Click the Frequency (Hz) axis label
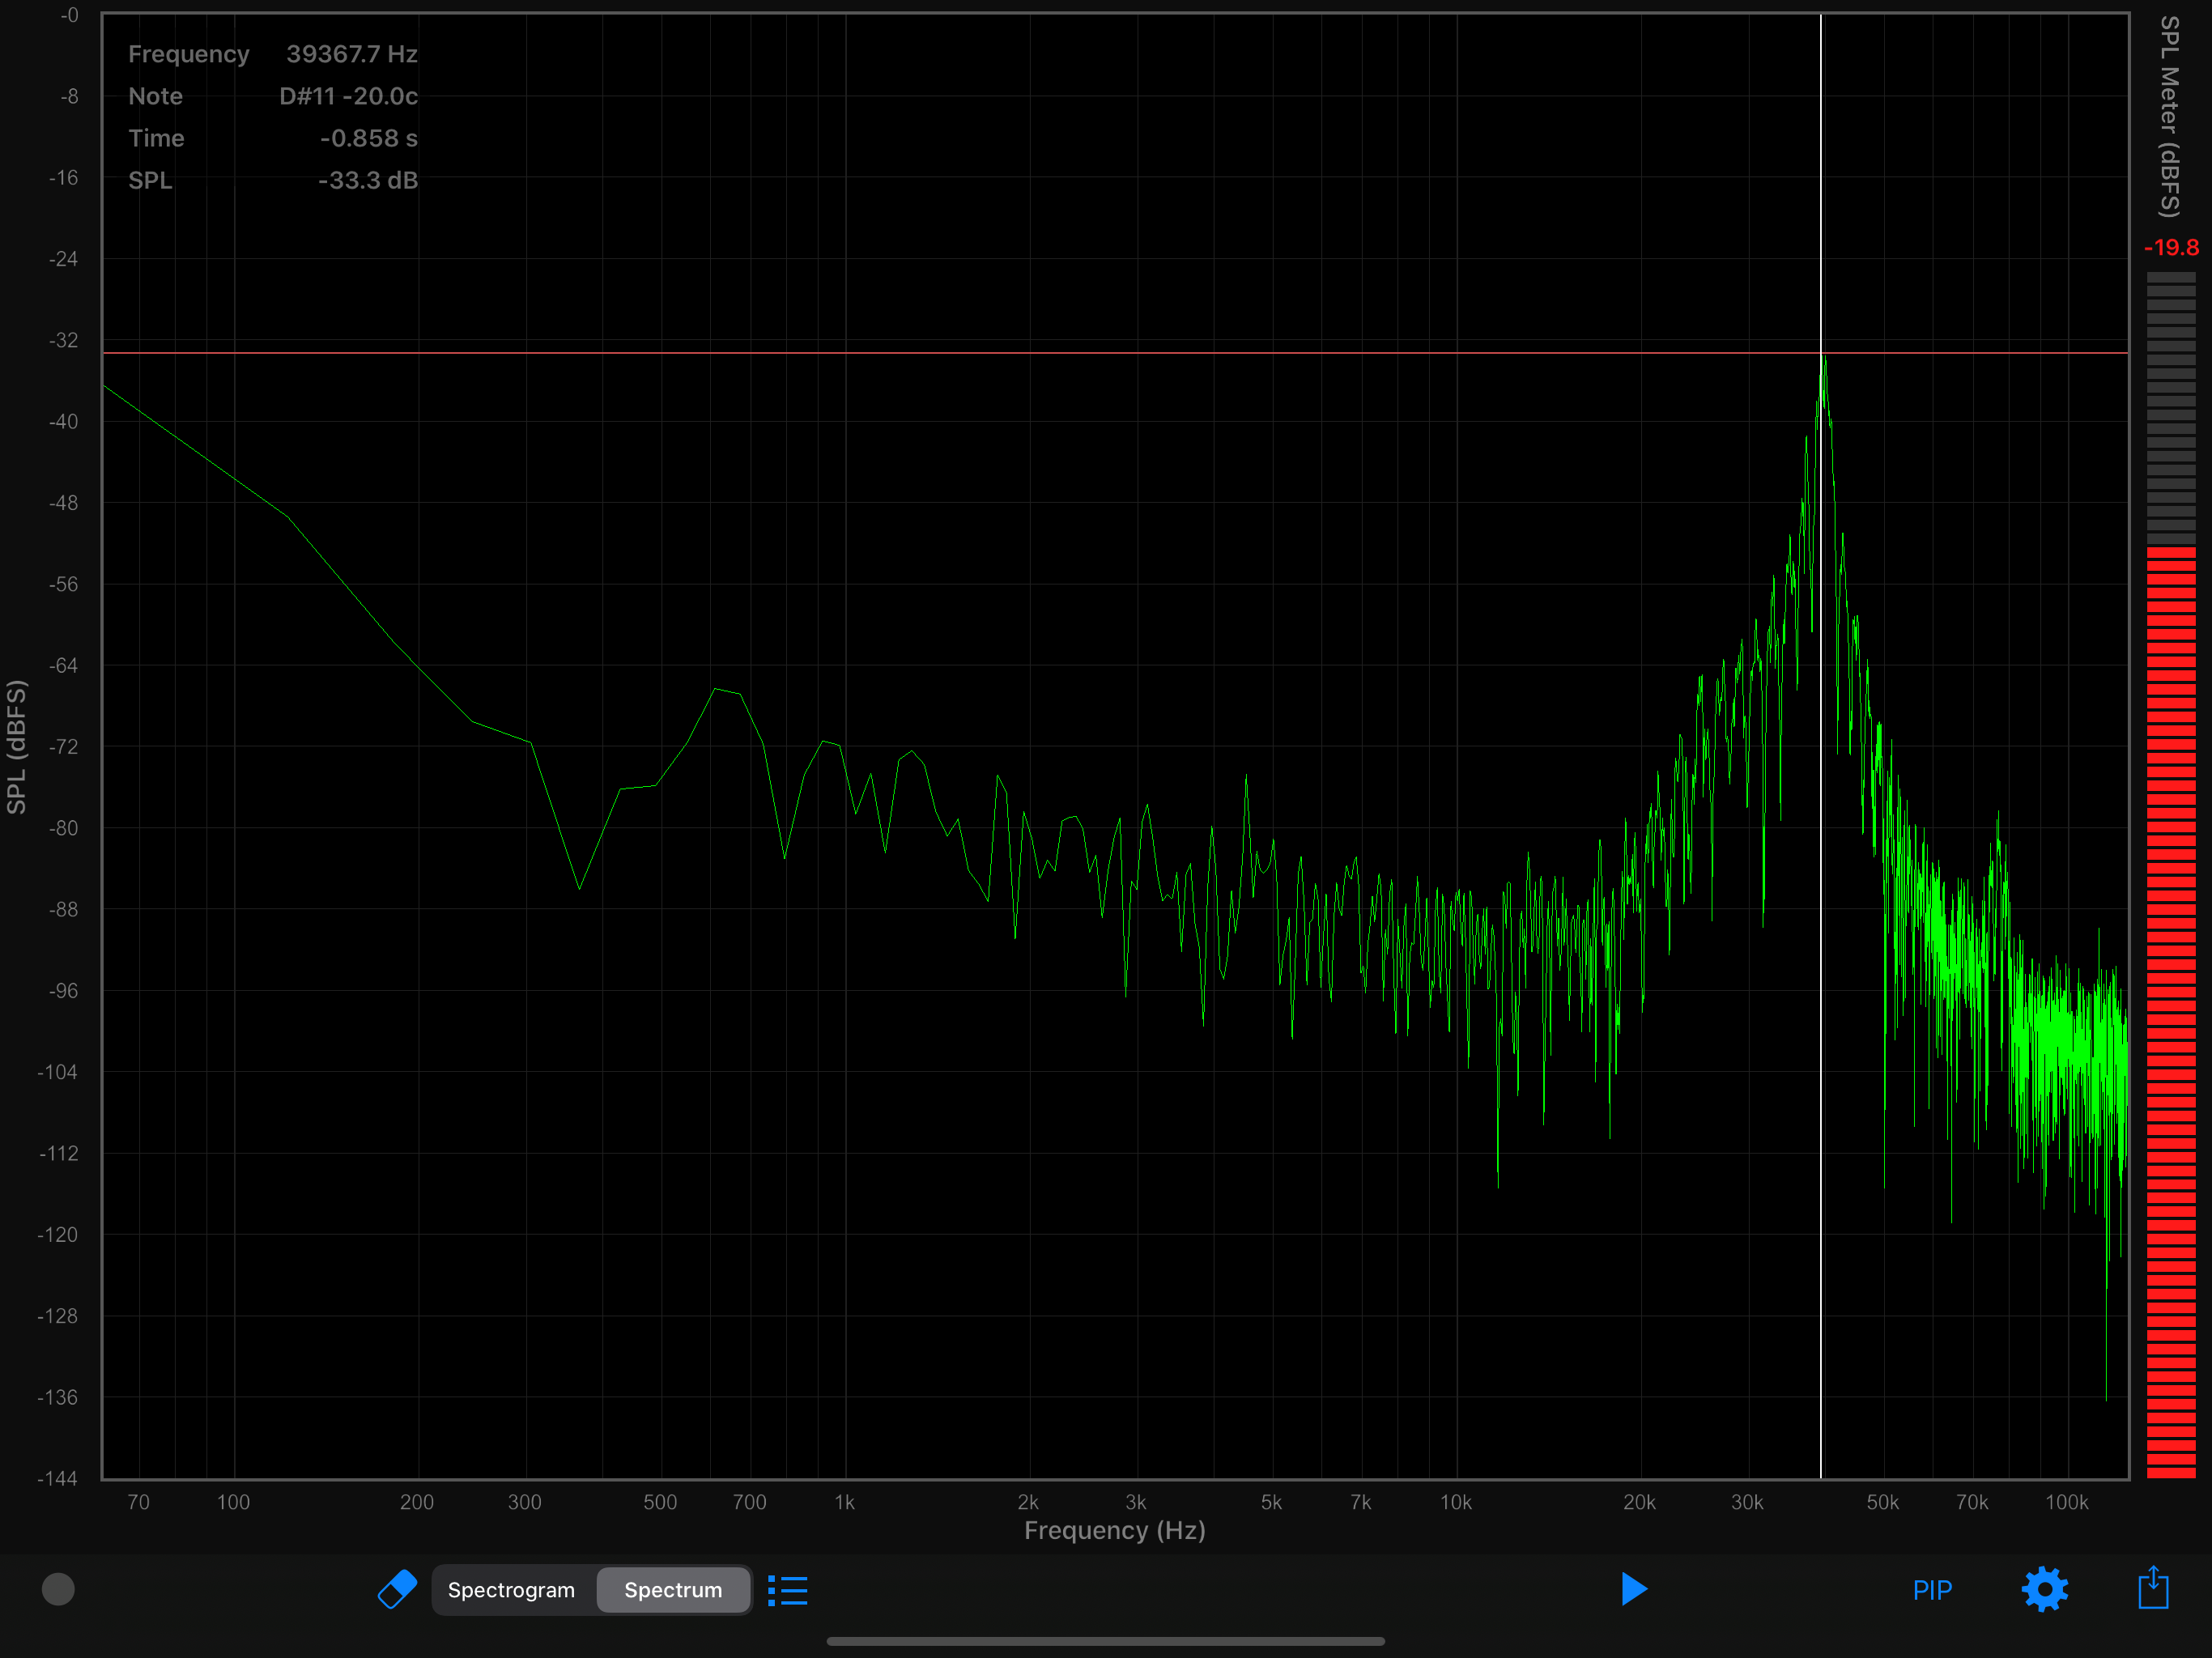2212x1658 pixels. click(1114, 1530)
